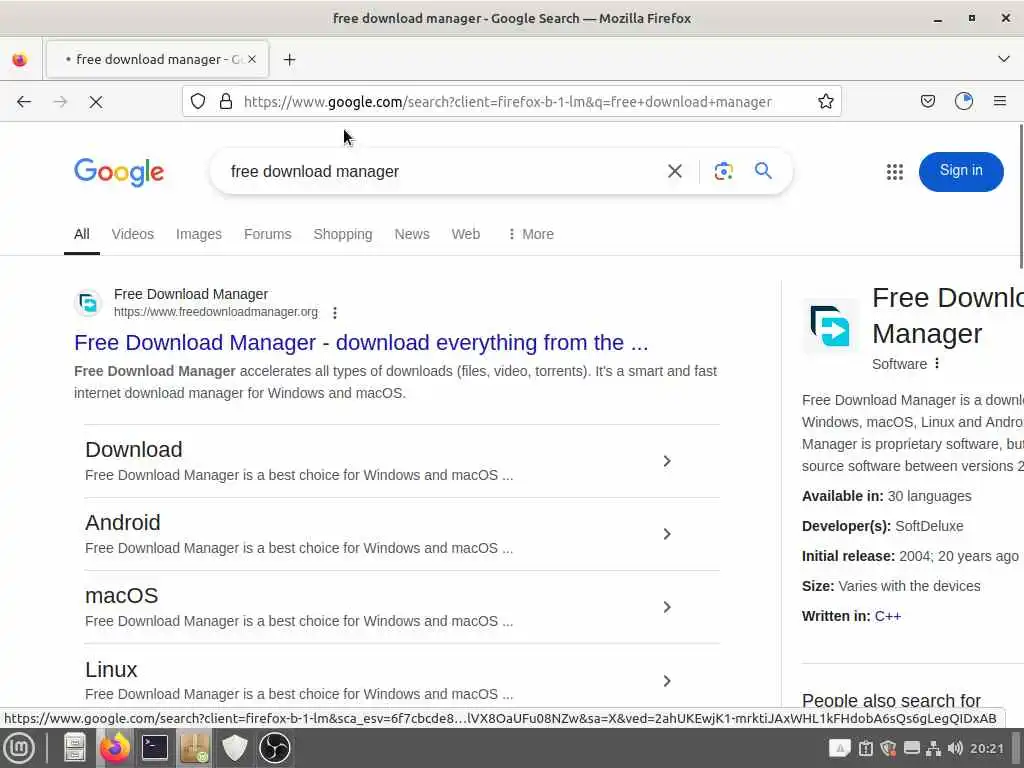Expand the Android sitelink chevron

[x=667, y=534]
